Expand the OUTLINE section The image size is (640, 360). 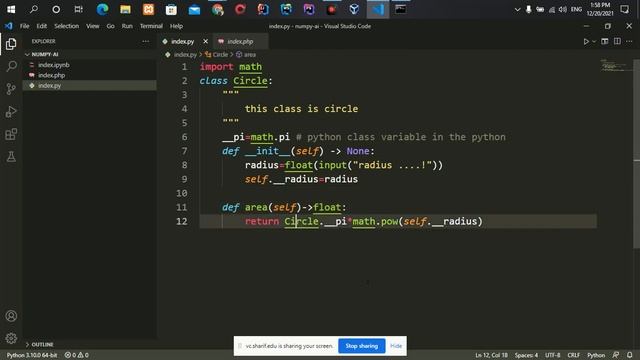tap(89, 344)
